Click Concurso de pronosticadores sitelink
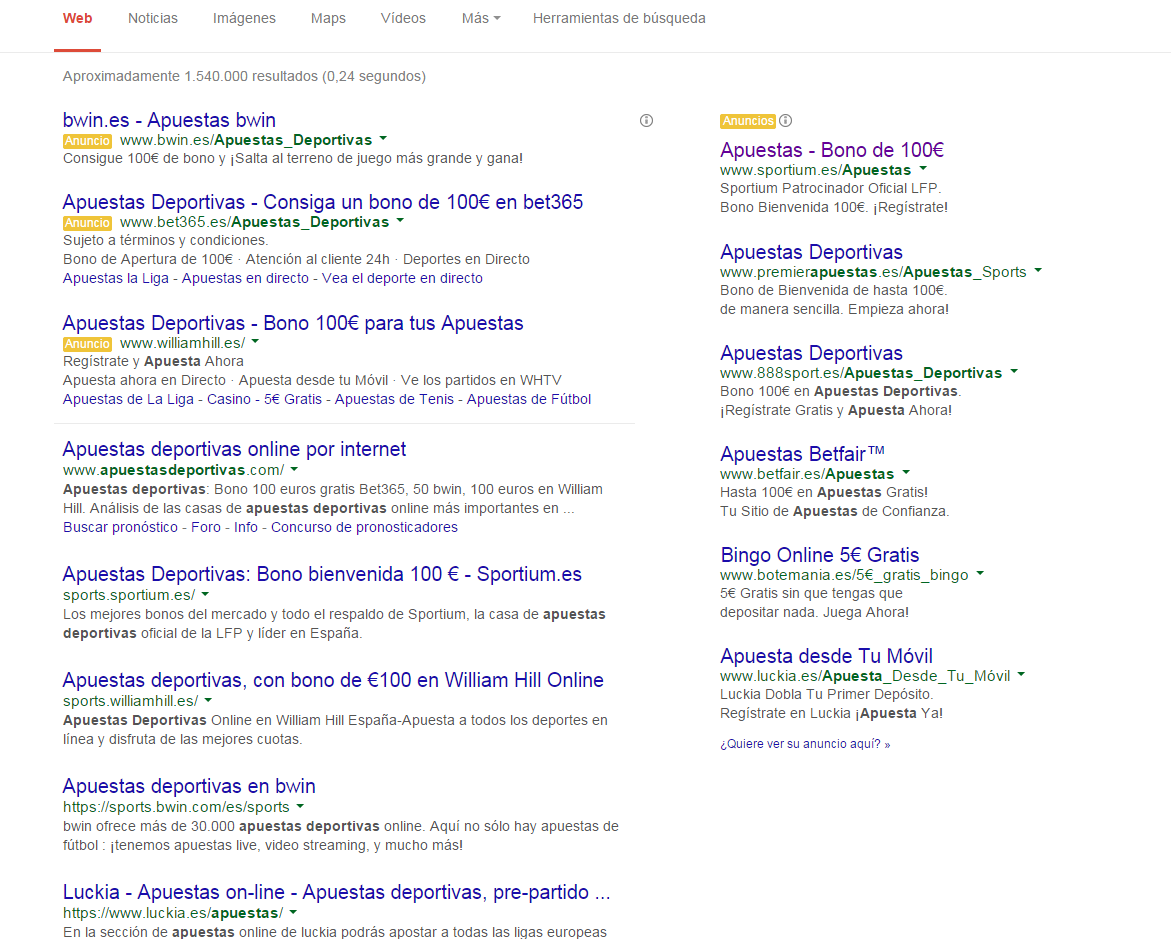Viewport: 1171px width, 939px height. tap(364, 527)
